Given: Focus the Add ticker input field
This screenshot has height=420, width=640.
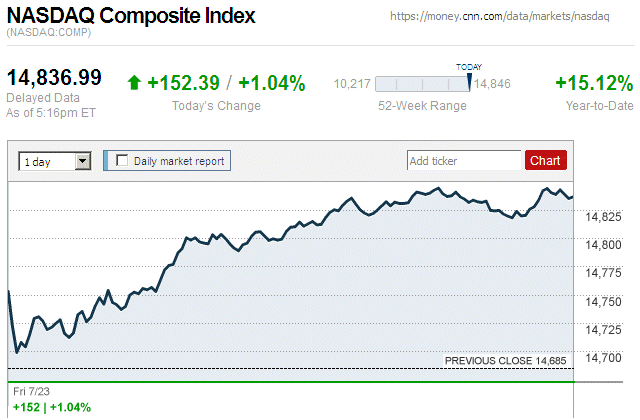Looking at the screenshot, I should click(x=464, y=160).
